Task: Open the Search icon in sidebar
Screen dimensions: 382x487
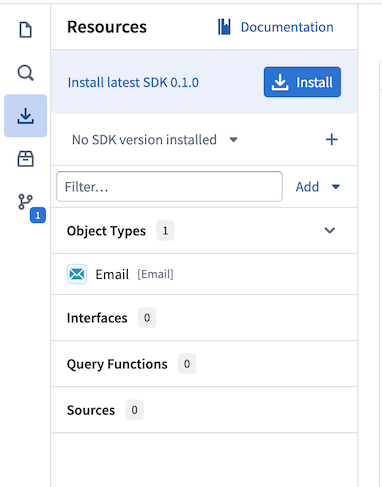Action: point(25,73)
